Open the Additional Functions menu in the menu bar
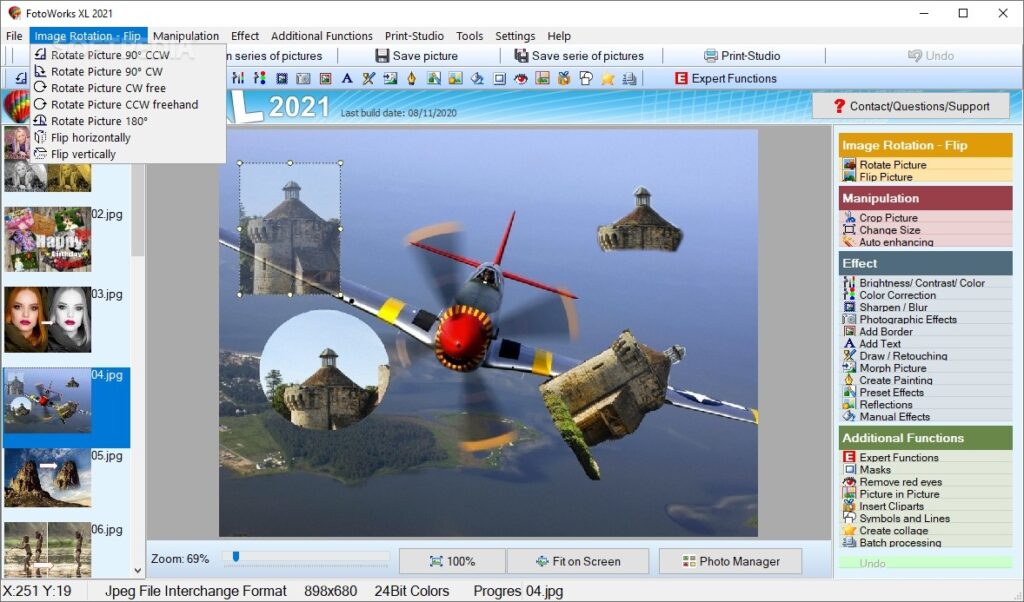 [322, 36]
